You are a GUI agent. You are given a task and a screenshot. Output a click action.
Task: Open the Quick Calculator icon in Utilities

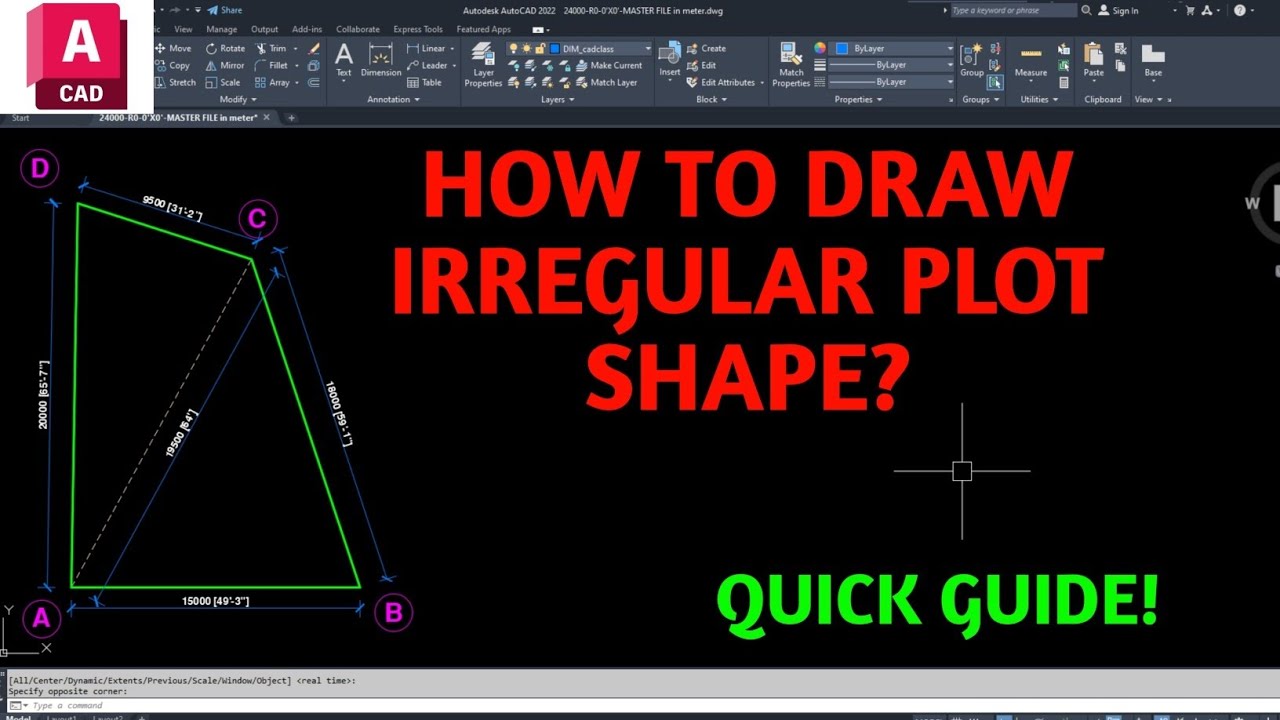1064,82
